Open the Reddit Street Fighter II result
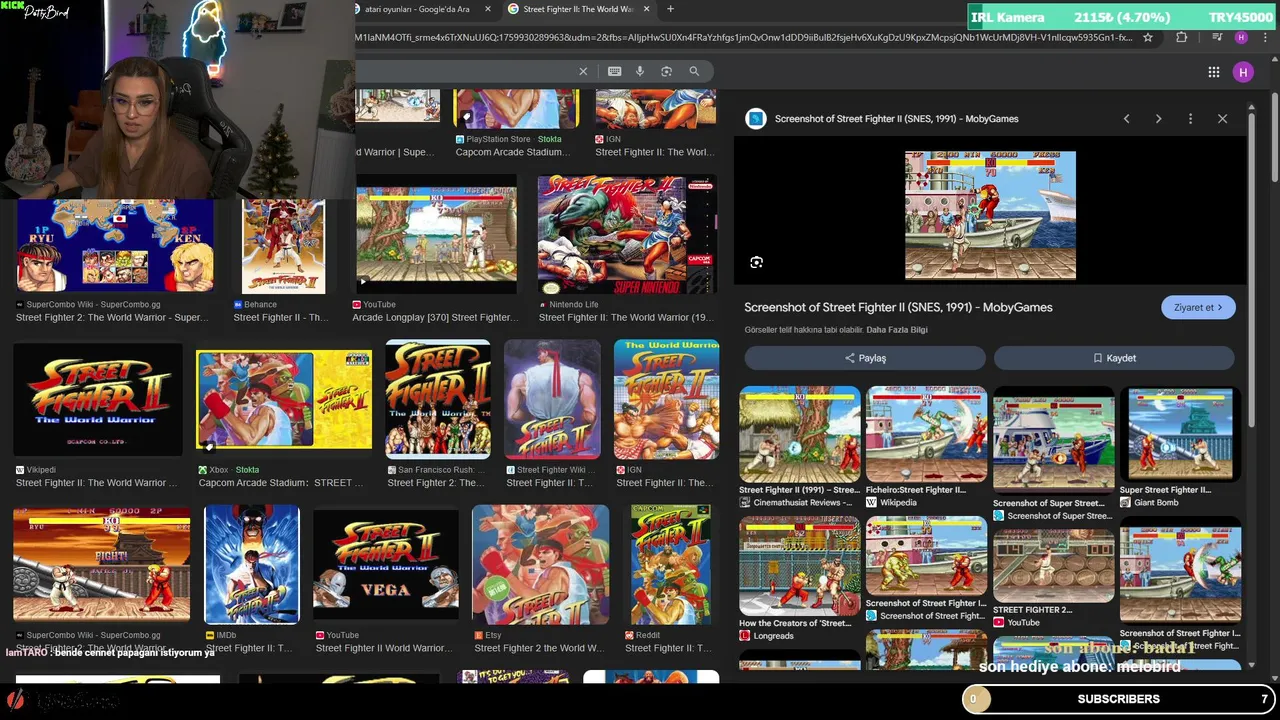 [x=670, y=564]
